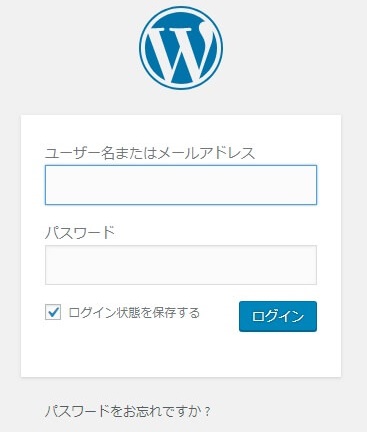Click the パスワード label above the field
Screen dimensions: 367x432
click(80, 232)
